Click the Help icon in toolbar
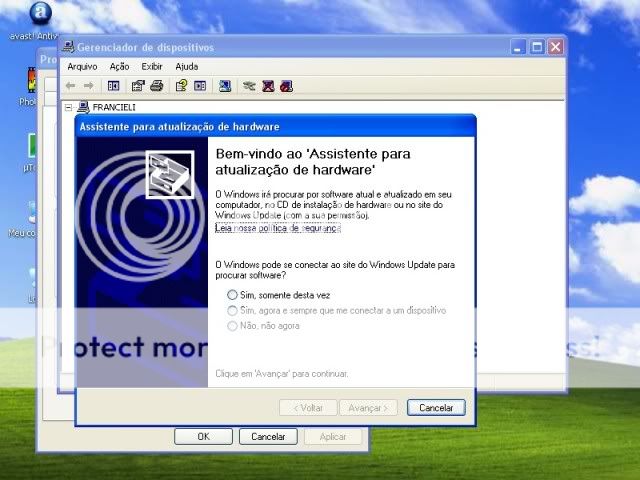The height and width of the screenshot is (480, 640). point(182,86)
